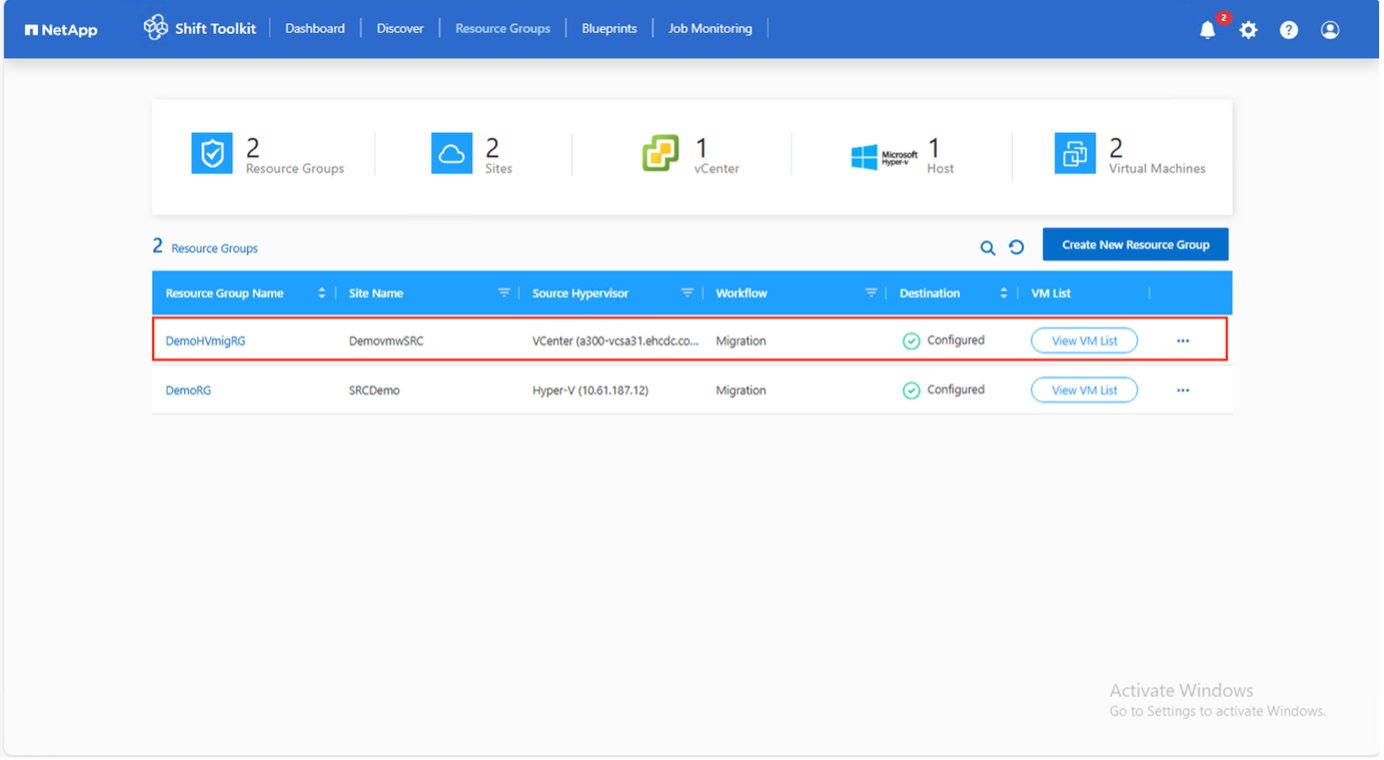The image size is (1384, 760).
Task: Open the Source Hypervisor column filter
Action: 687,293
